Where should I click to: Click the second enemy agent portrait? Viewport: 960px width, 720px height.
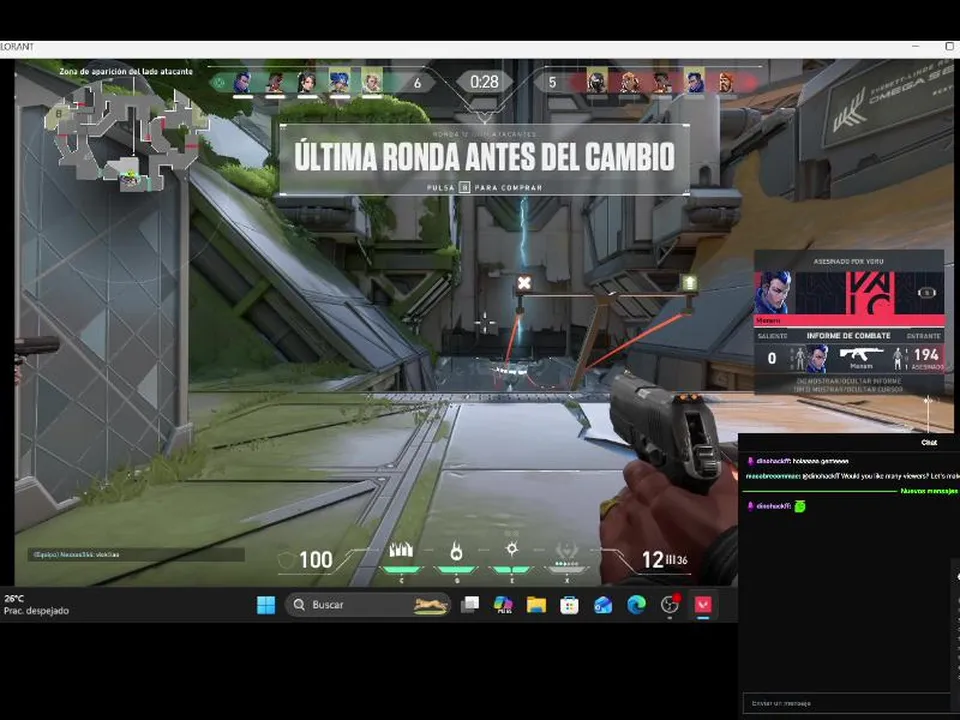[629, 81]
